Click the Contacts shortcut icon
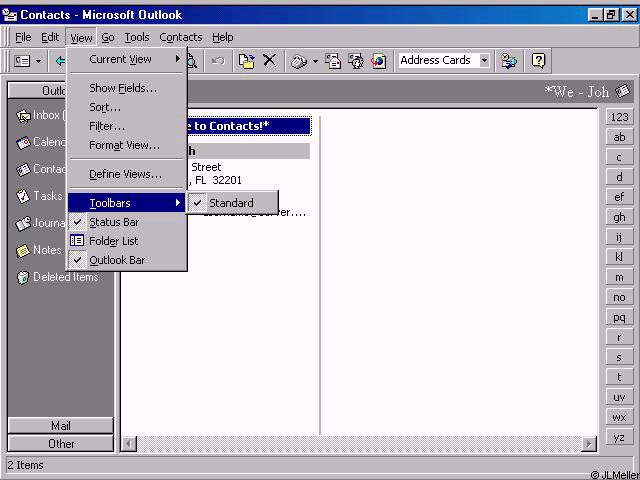The width and height of the screenshot is (640, 480). (23, 169)
